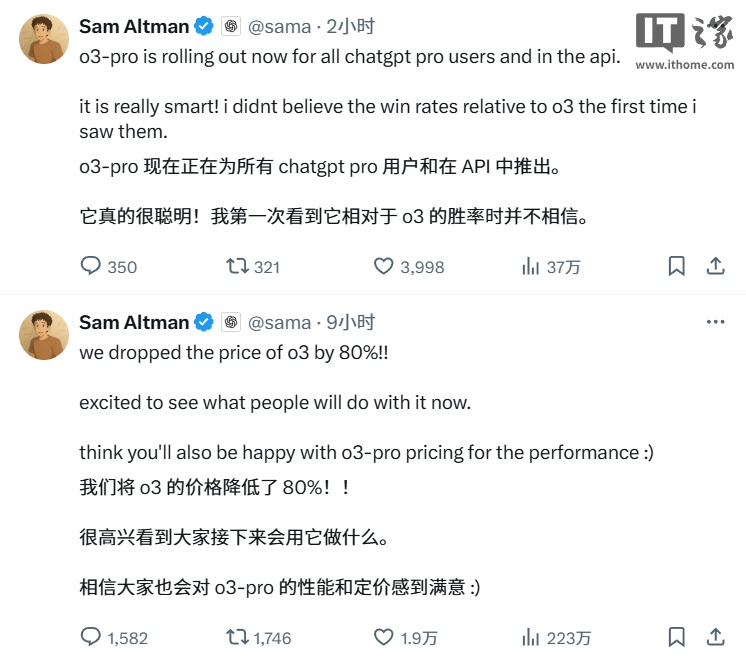Open the 2小时 timestamp link
This screenshot has width=746, height=664.
tap(350, 26)
